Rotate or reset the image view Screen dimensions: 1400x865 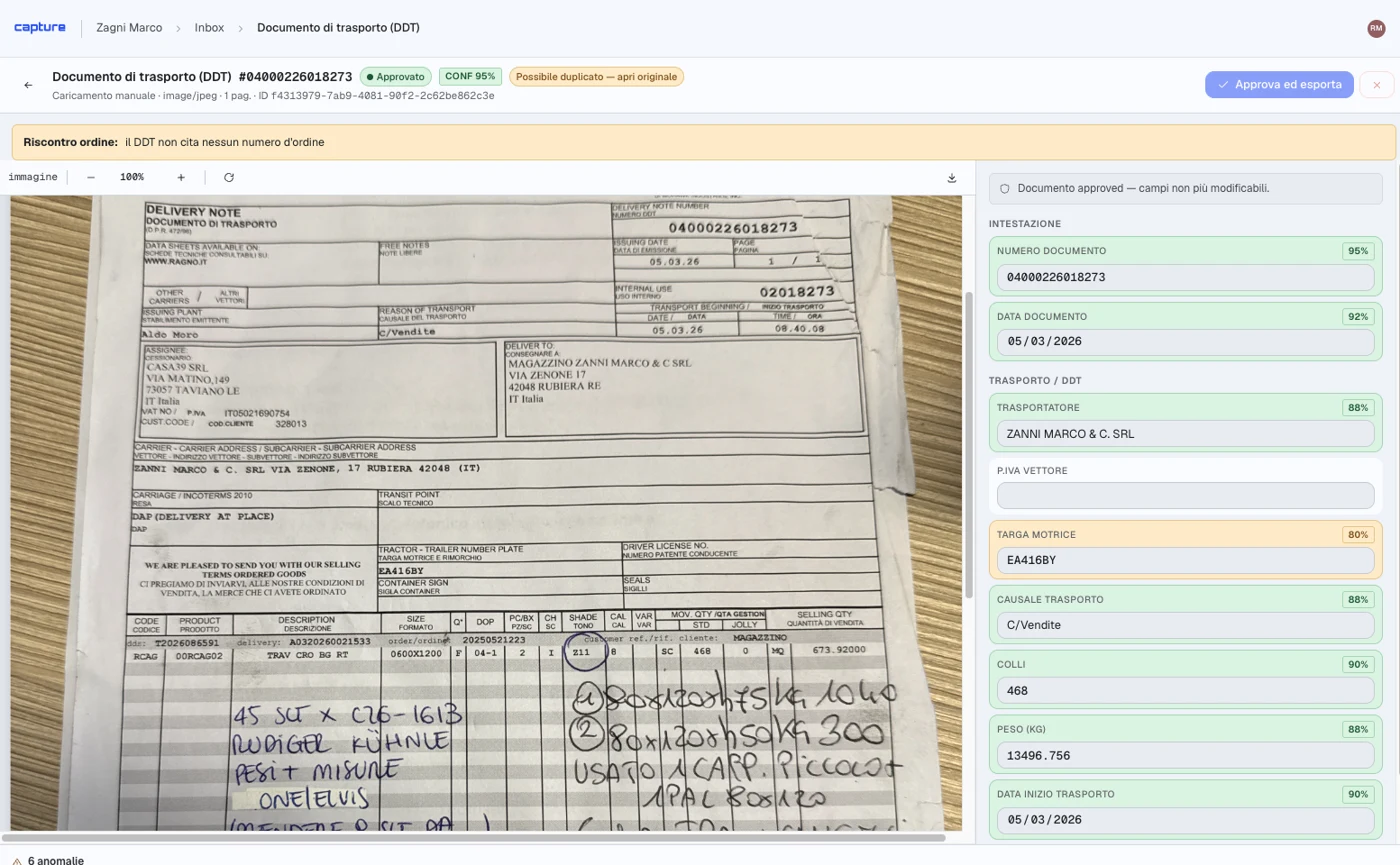229,177
